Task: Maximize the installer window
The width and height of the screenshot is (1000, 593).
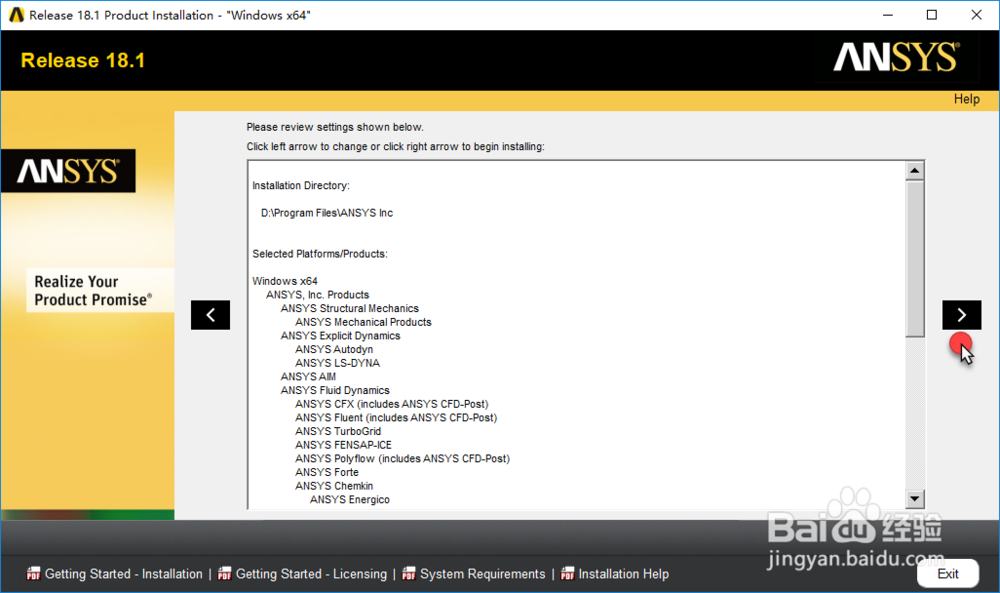Action: tap(932, 15)
